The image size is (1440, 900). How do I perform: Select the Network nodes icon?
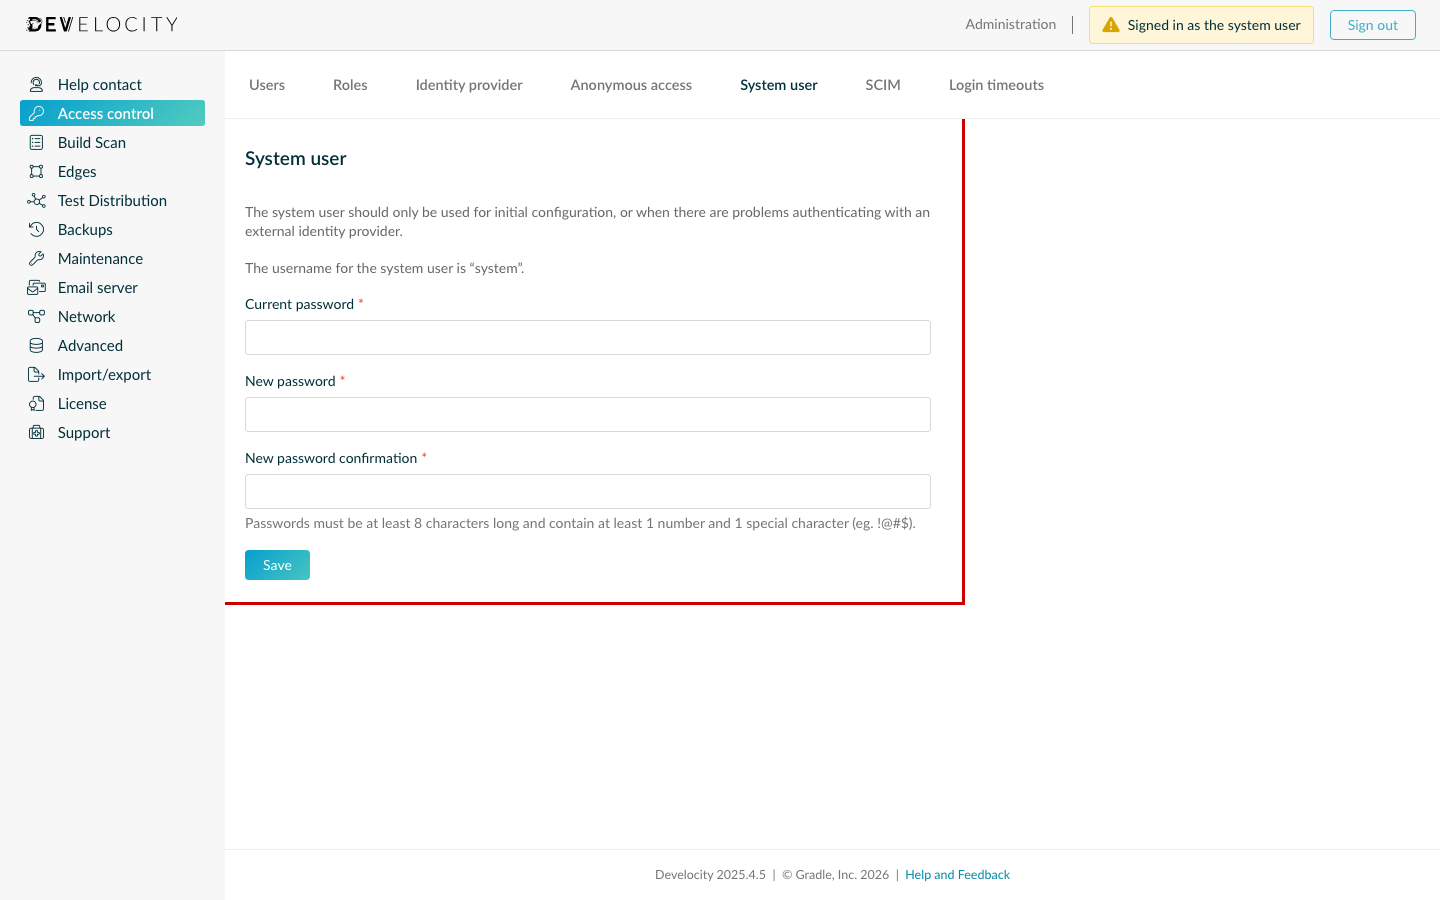[x=36, y=316]
